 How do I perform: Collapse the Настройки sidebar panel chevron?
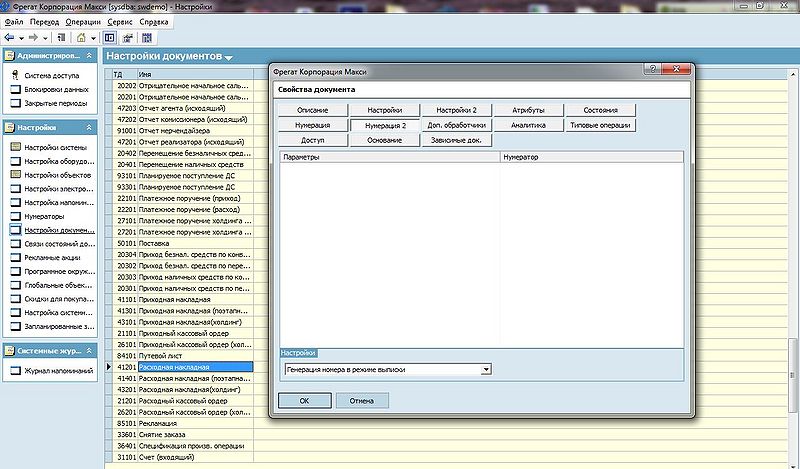pos(89,127)
